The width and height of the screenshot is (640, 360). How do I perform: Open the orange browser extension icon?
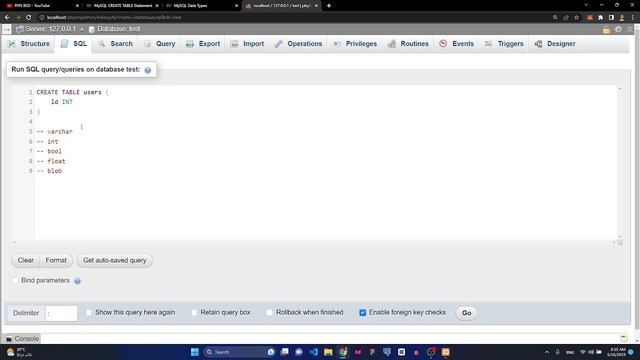[x=589, y=18]
